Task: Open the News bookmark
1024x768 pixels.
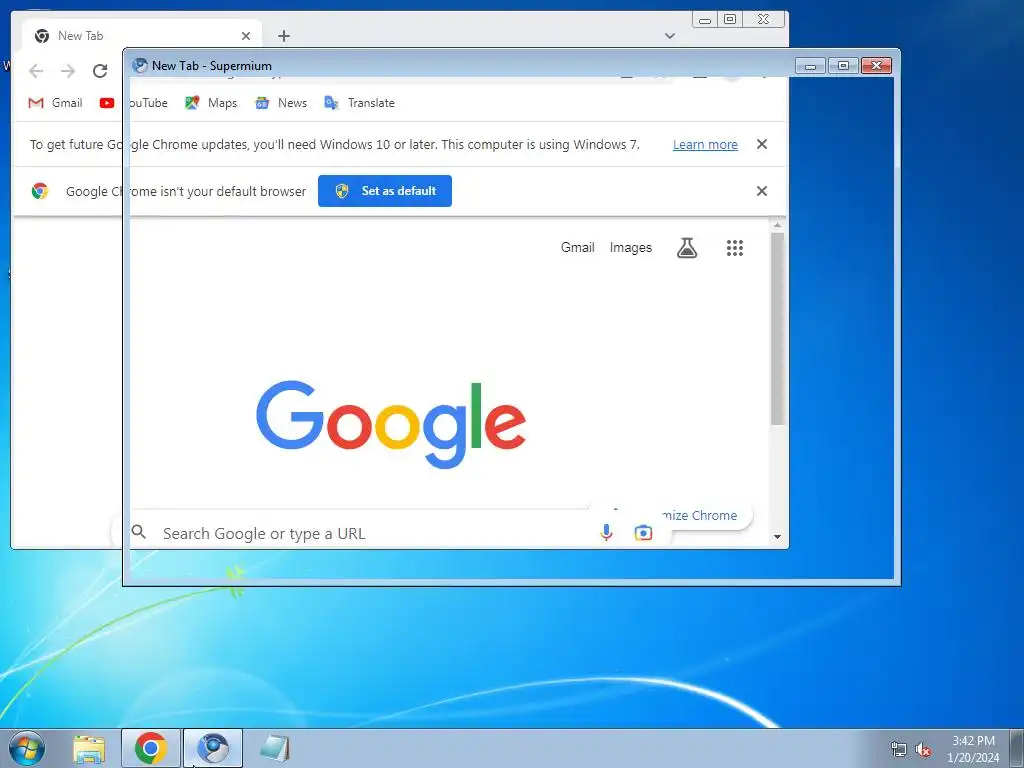Action: click(x=281, y=103)
